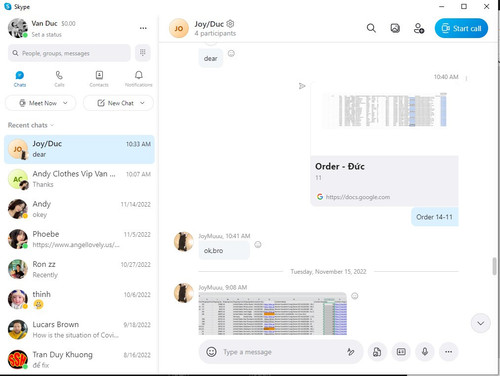This screenshot has width=500, height=376.
Task: Add participants to the group
Action: pos(419,28)
